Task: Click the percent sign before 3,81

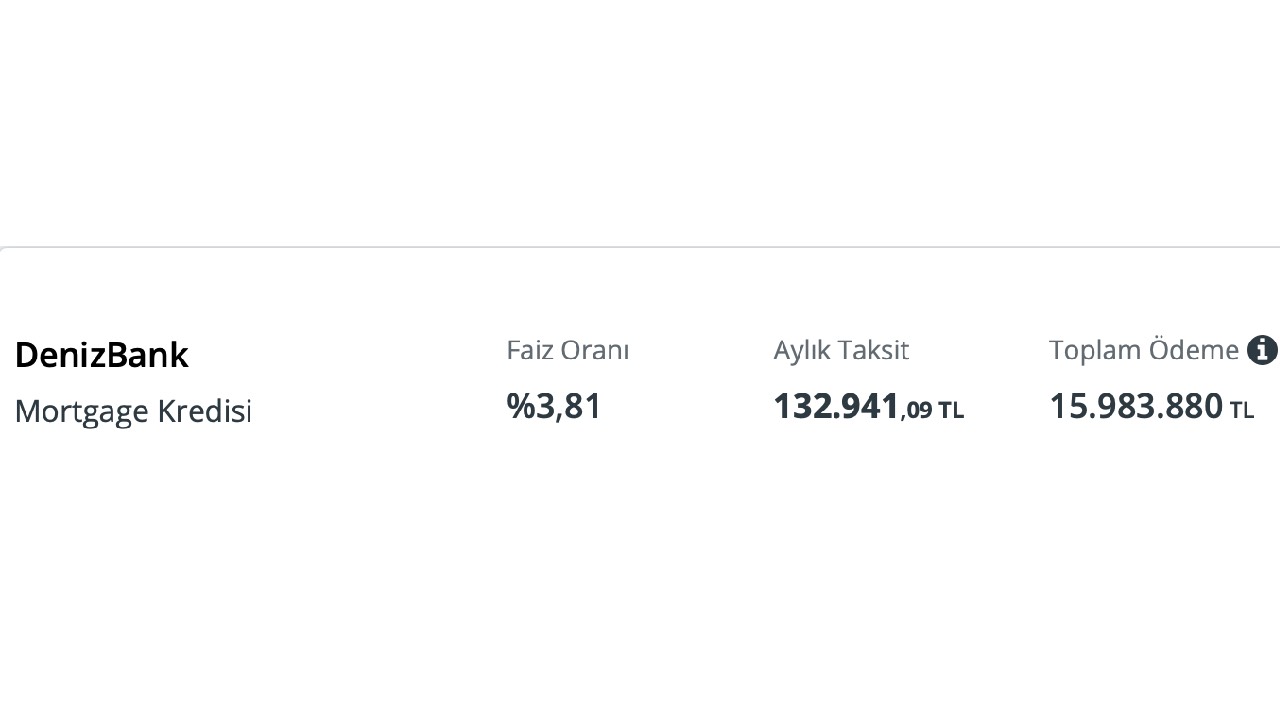Action: 521,406
